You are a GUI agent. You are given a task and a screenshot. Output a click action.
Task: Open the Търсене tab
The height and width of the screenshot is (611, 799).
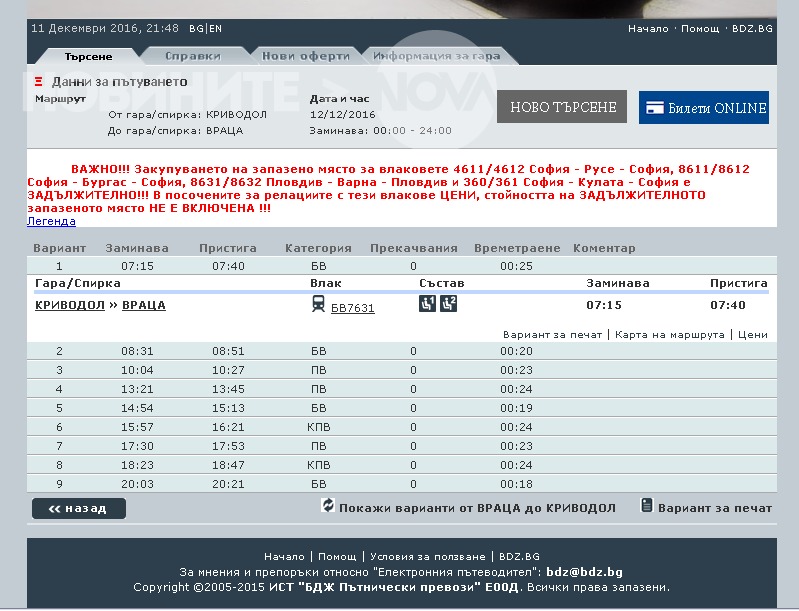(x=88, y=57)
